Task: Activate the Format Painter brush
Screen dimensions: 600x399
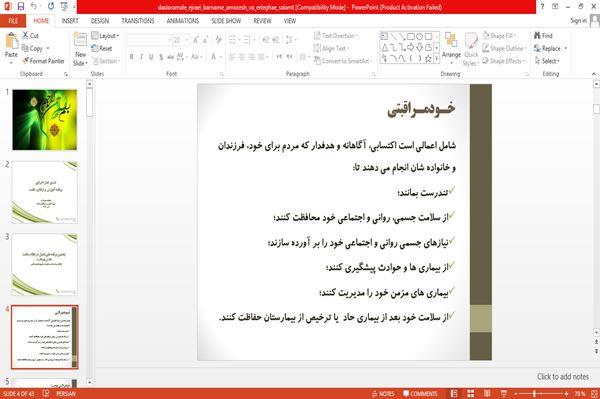Action: pos(26,61)
